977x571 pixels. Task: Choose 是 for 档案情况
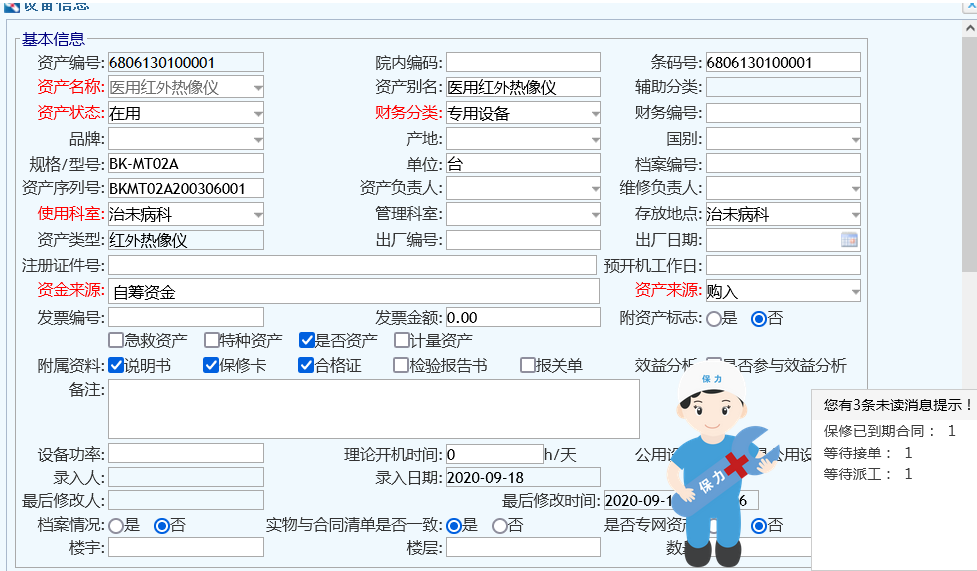pyautogui.click(x=116, y=526)
